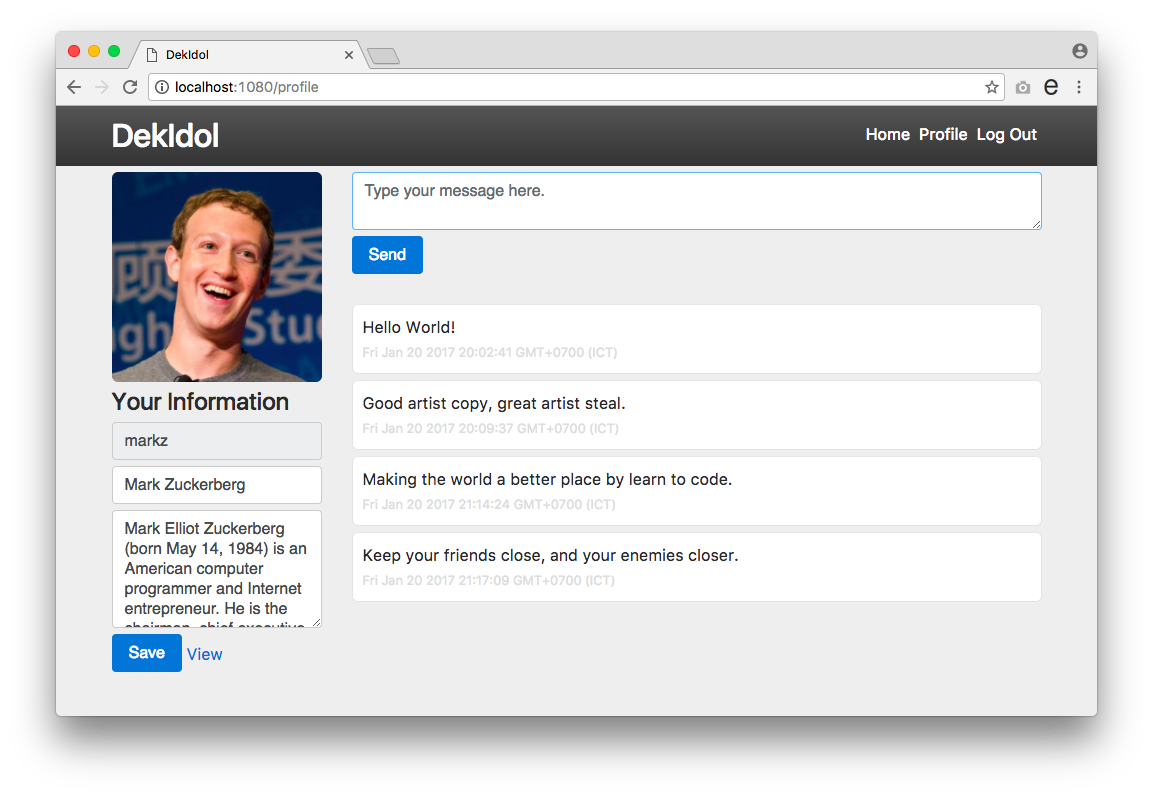Viewport: 1153px width, 796px height.
Task: View site info via the address bar icon
Action: 162,87
